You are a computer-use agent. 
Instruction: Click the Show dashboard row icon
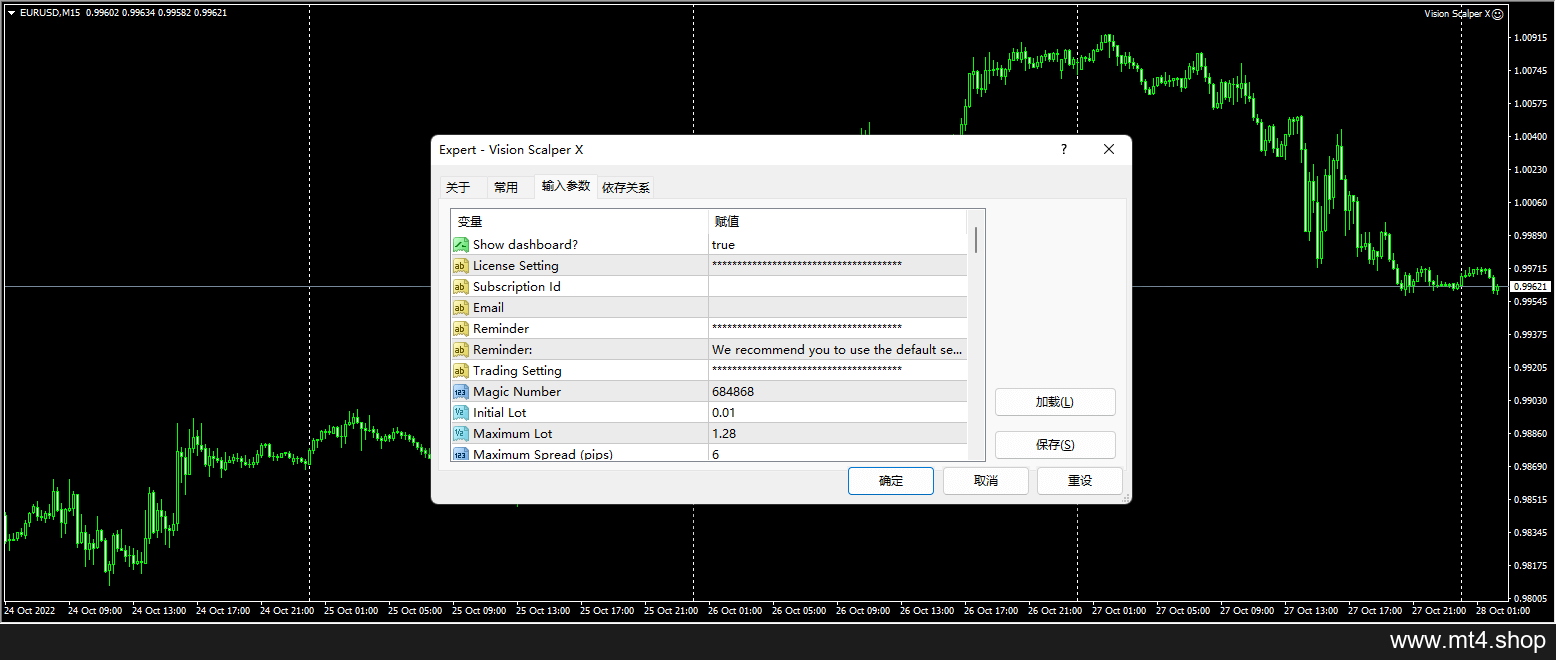tap(461, 245)
